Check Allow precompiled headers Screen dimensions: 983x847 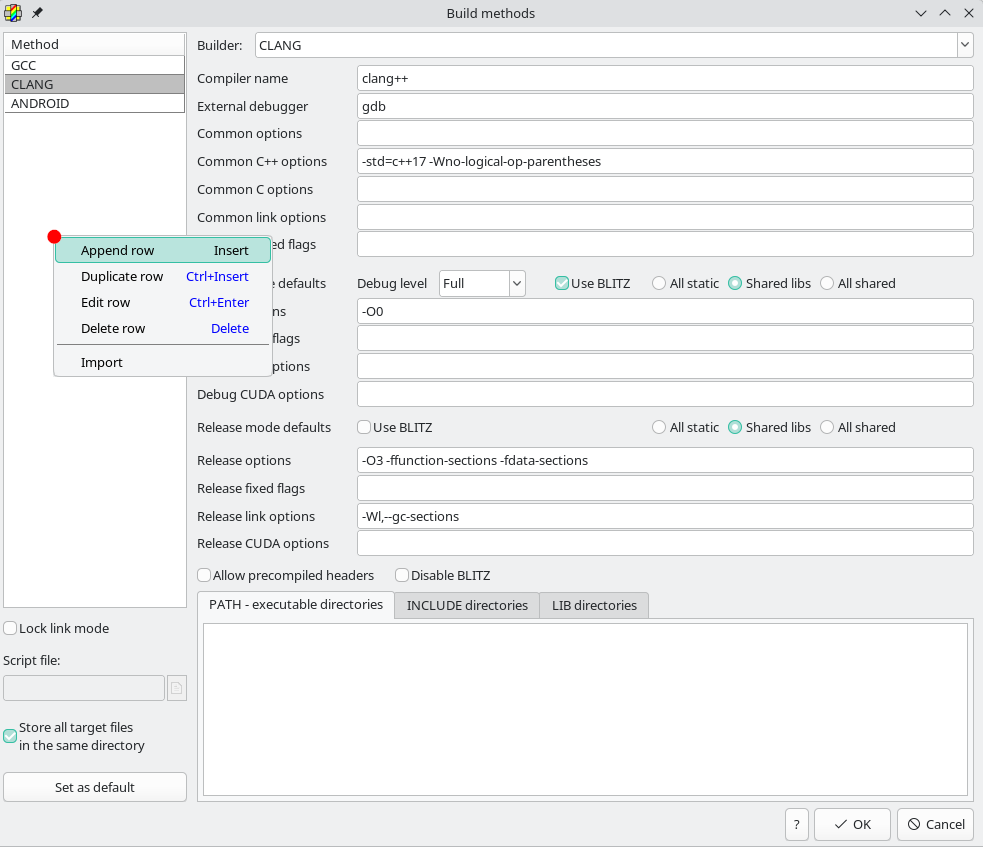(204, 575)
